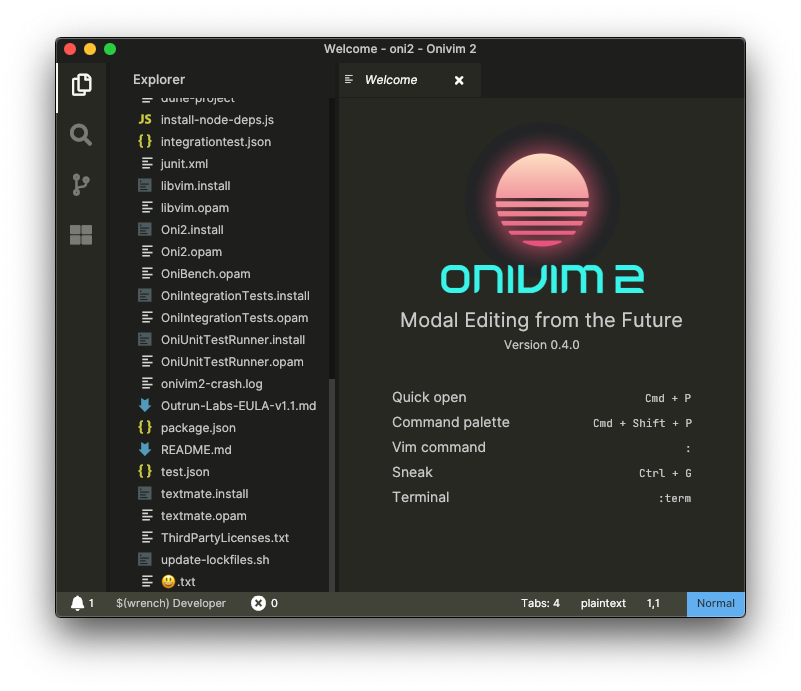
Task: Open the Source Control panel
Action: [80, 184]
